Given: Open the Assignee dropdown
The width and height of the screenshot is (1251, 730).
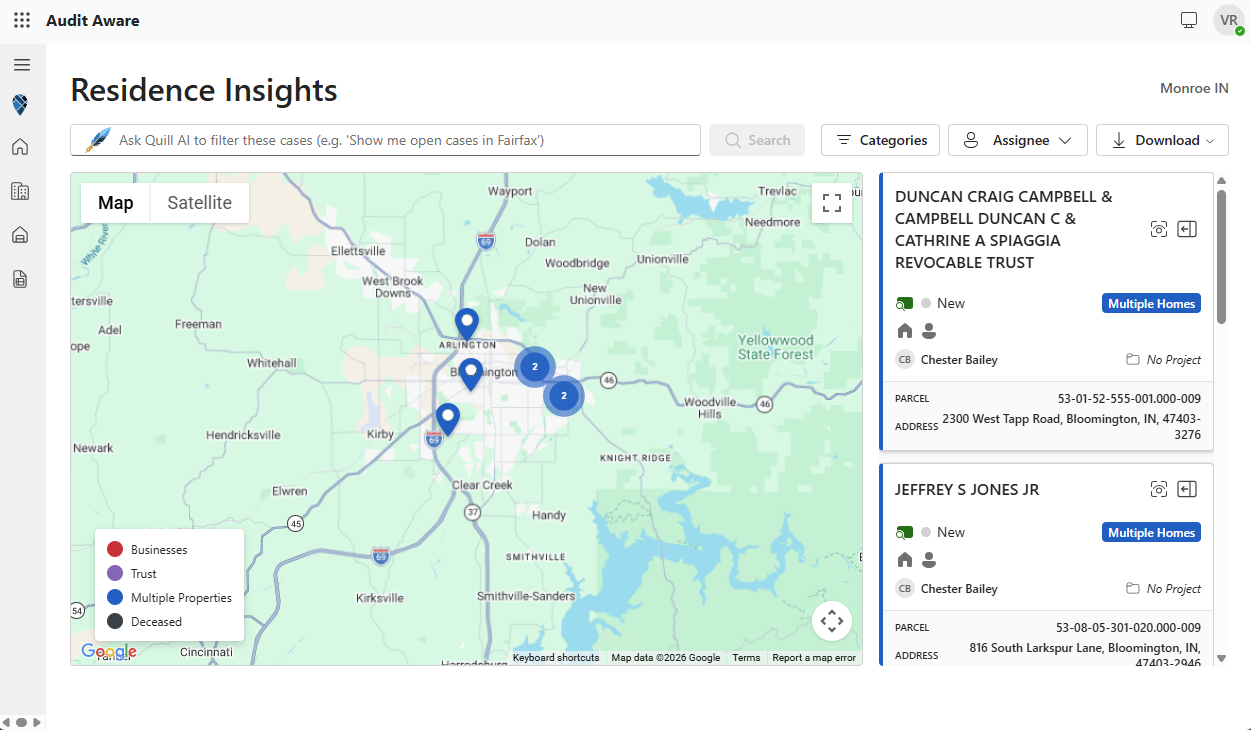Looking at the screenshot, I should coord(1018,140).
